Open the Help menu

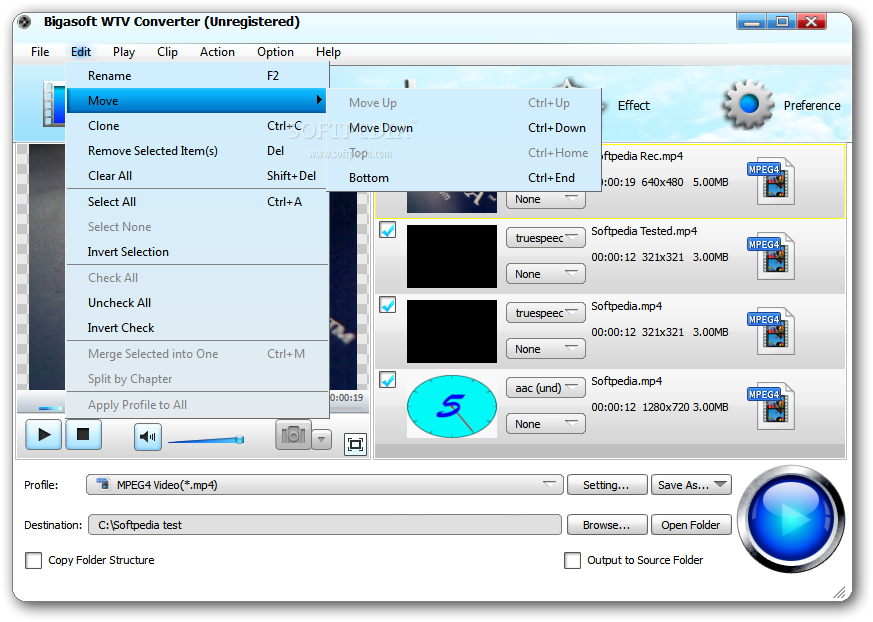tap(328, 52)
